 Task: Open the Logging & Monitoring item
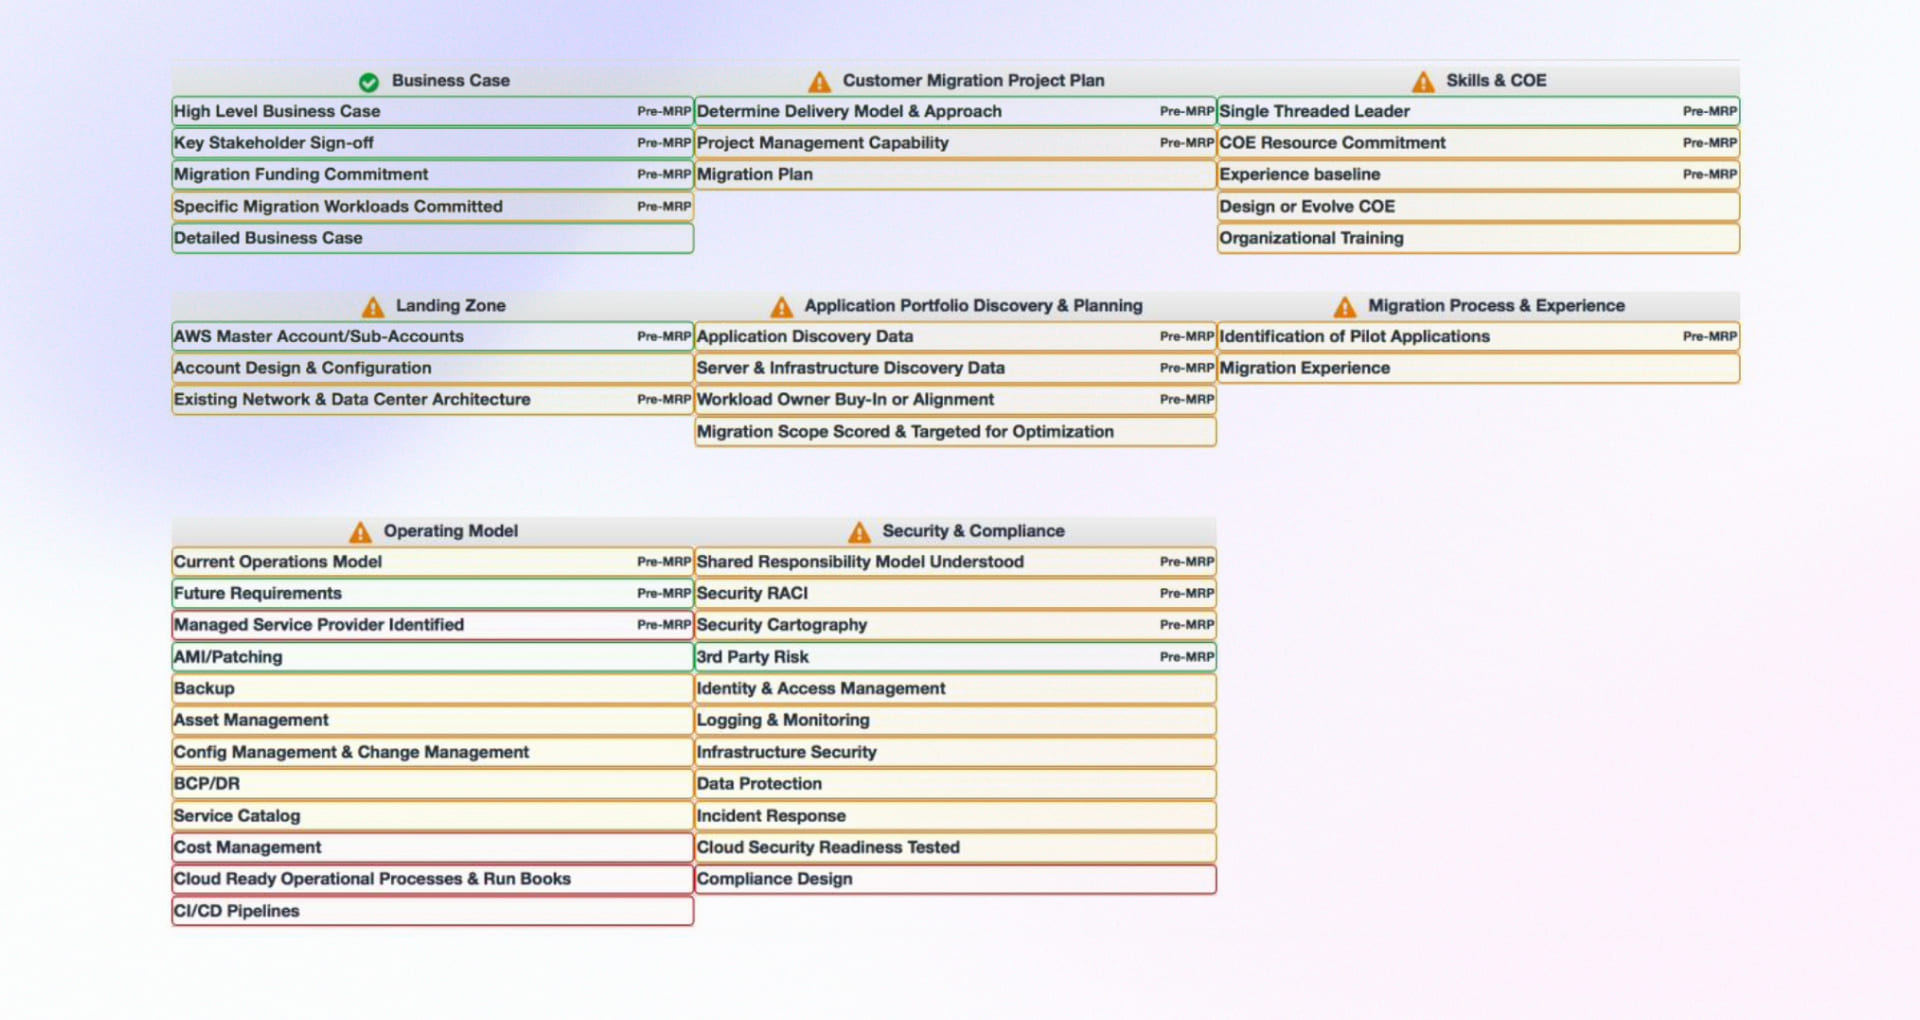point(955,720)
